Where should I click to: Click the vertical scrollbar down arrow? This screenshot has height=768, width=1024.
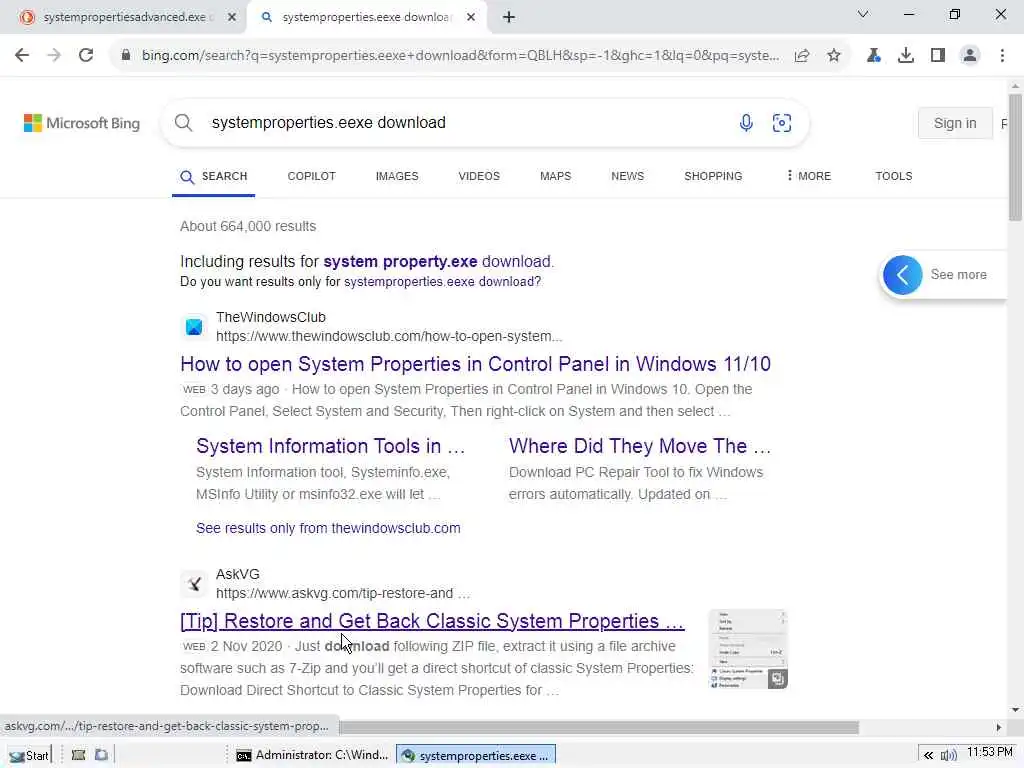[x=1015, y=710]
